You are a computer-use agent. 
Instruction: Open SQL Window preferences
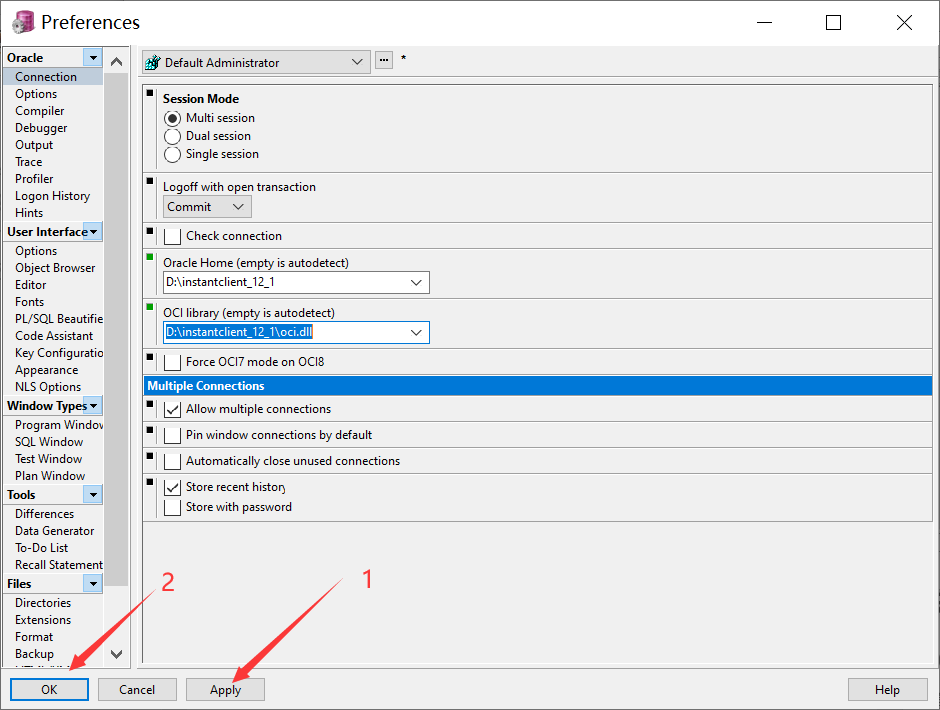[x=49, y=442]
